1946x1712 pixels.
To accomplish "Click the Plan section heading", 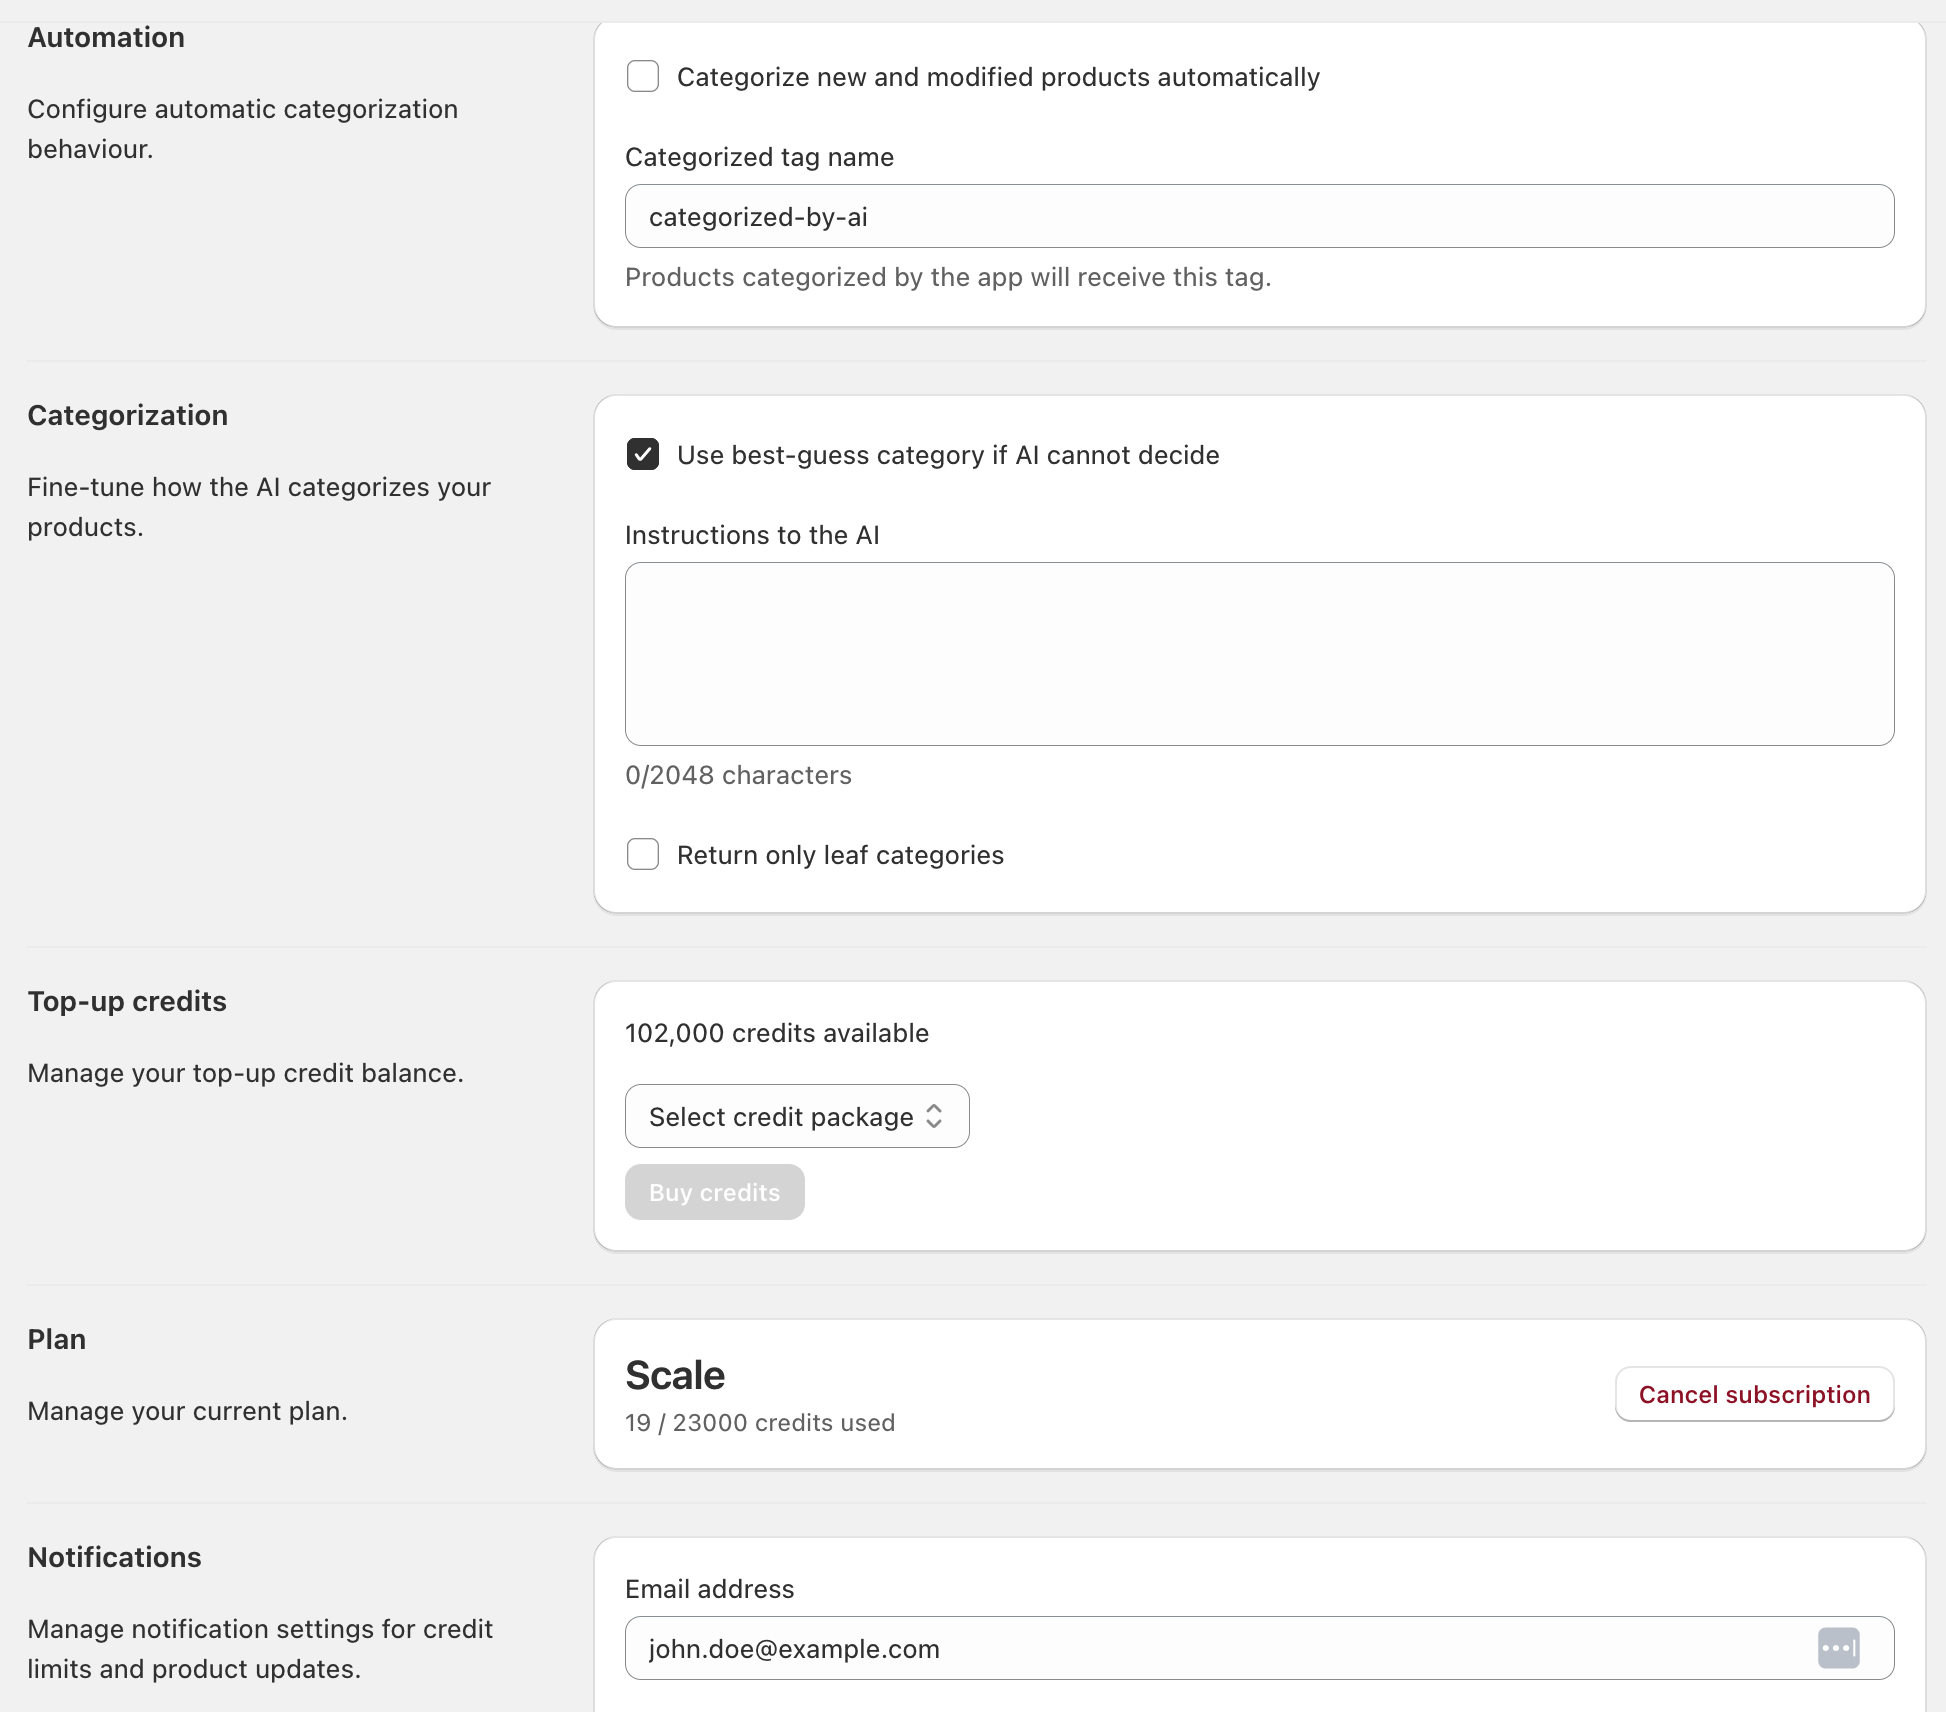I will [57, 1339].
